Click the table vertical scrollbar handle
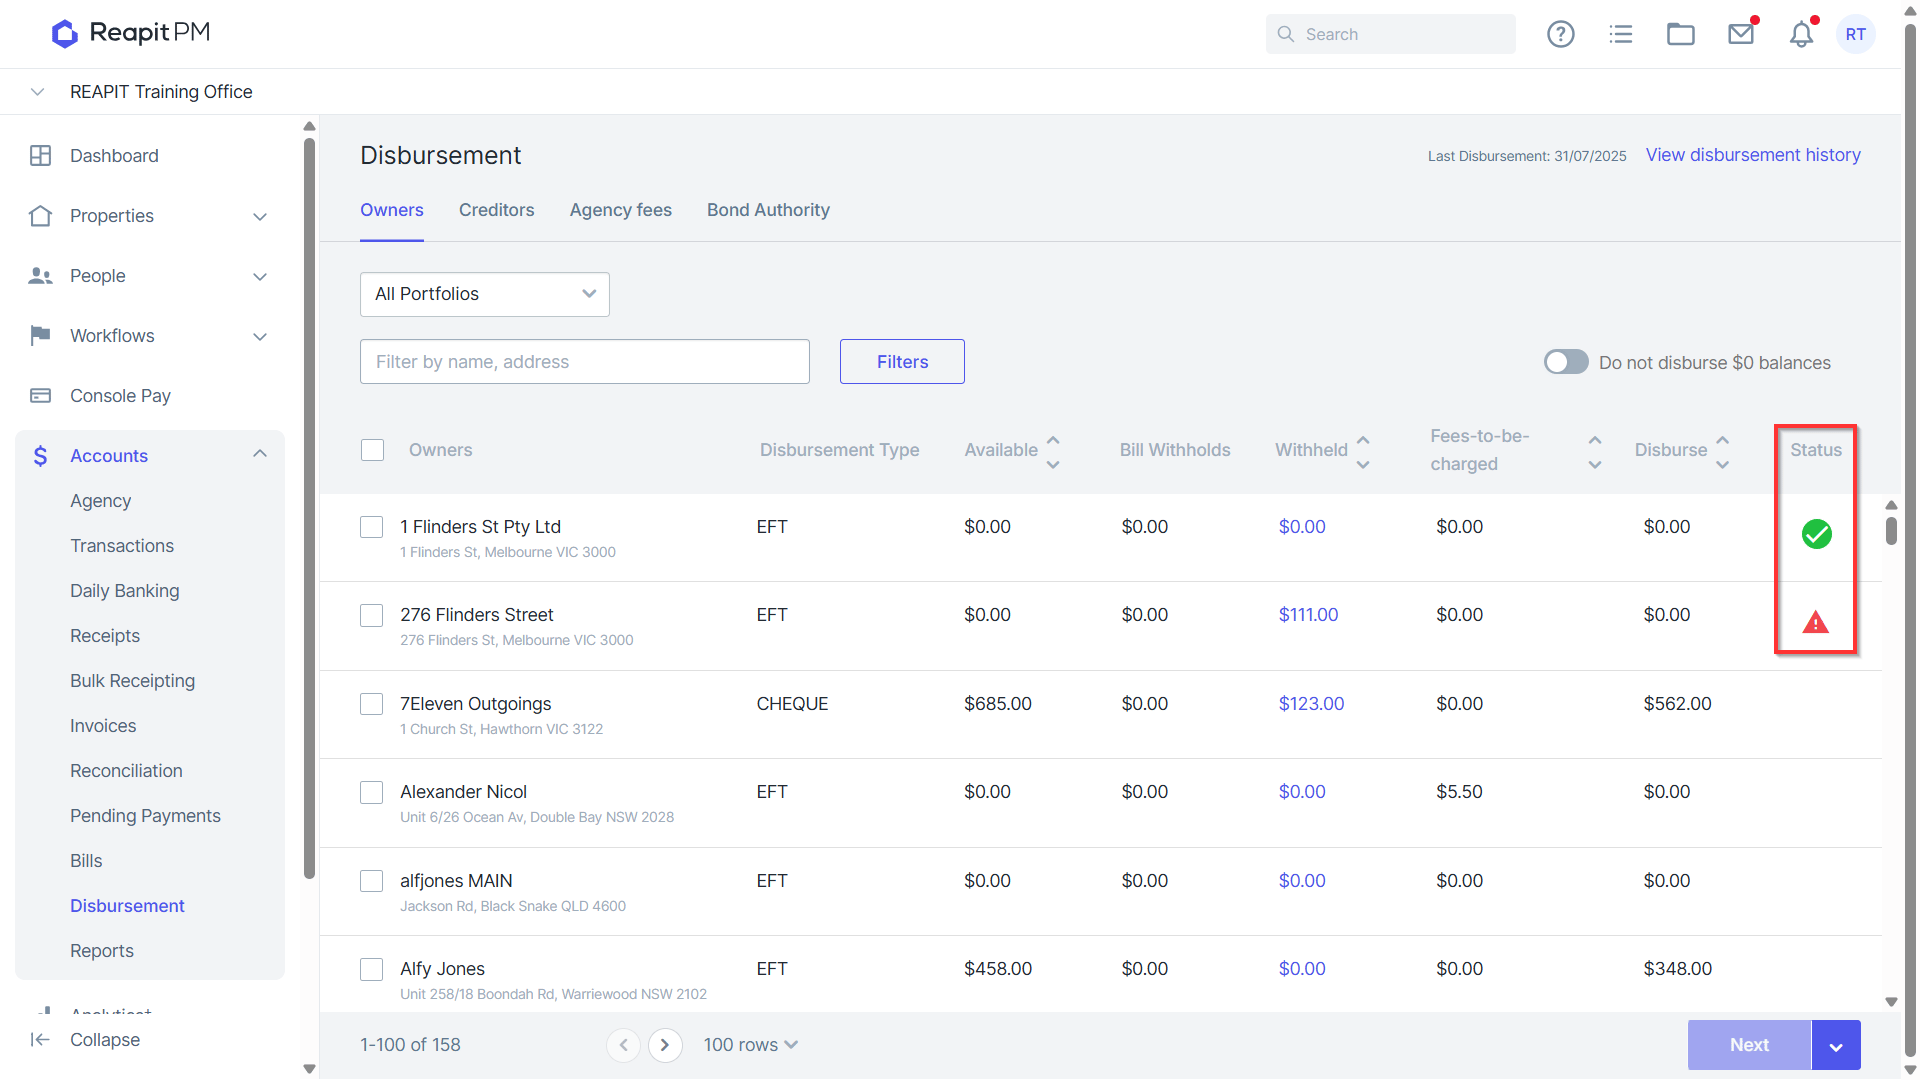Screen dimensions: 1920x1080 (1891, 530)
